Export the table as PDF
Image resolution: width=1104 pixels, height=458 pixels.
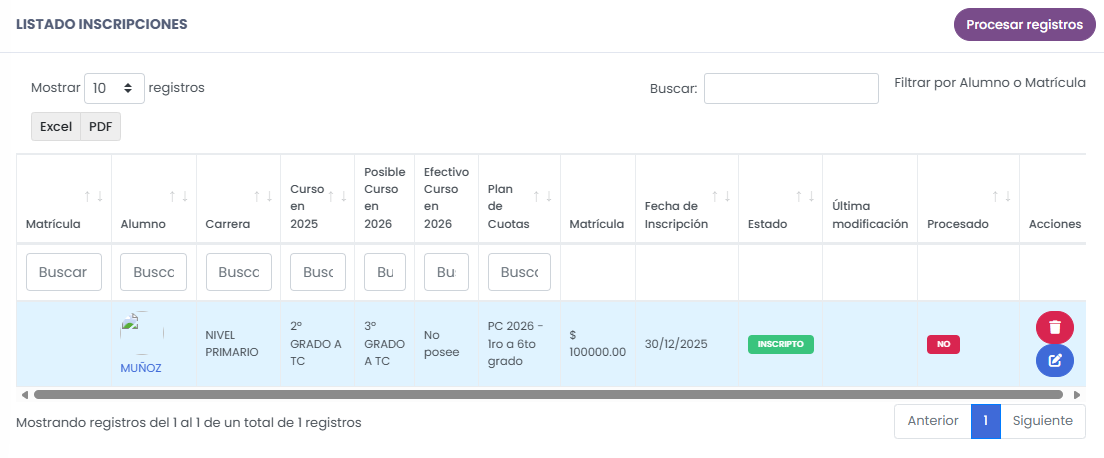click(101, 127)
